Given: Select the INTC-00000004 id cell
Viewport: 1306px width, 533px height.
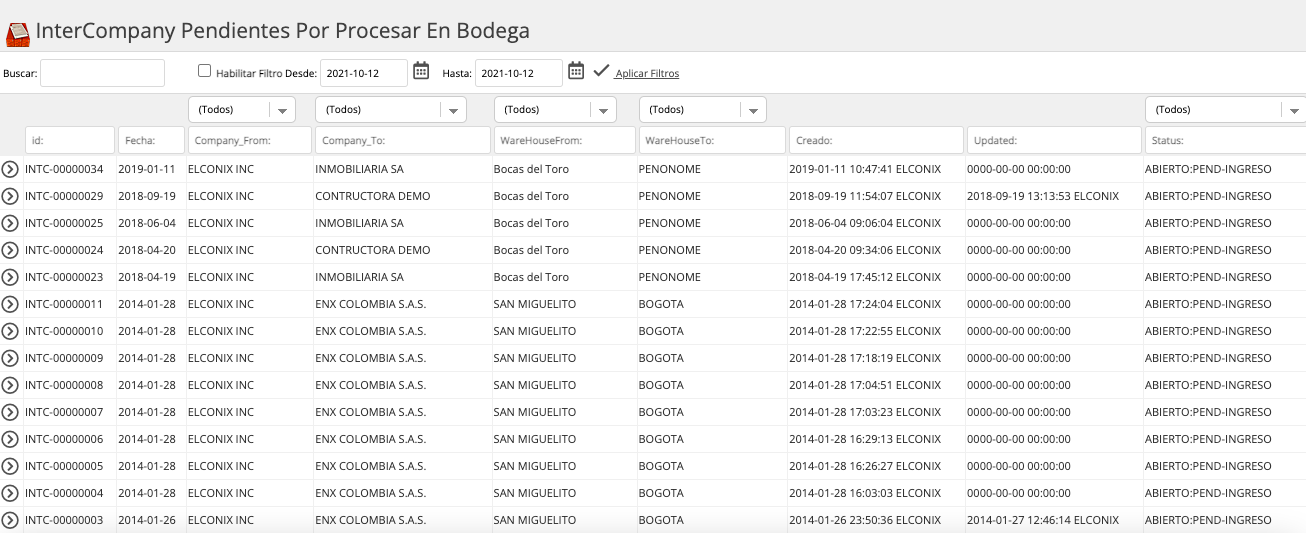Looking at the screenshot, I should pos(64,493).
